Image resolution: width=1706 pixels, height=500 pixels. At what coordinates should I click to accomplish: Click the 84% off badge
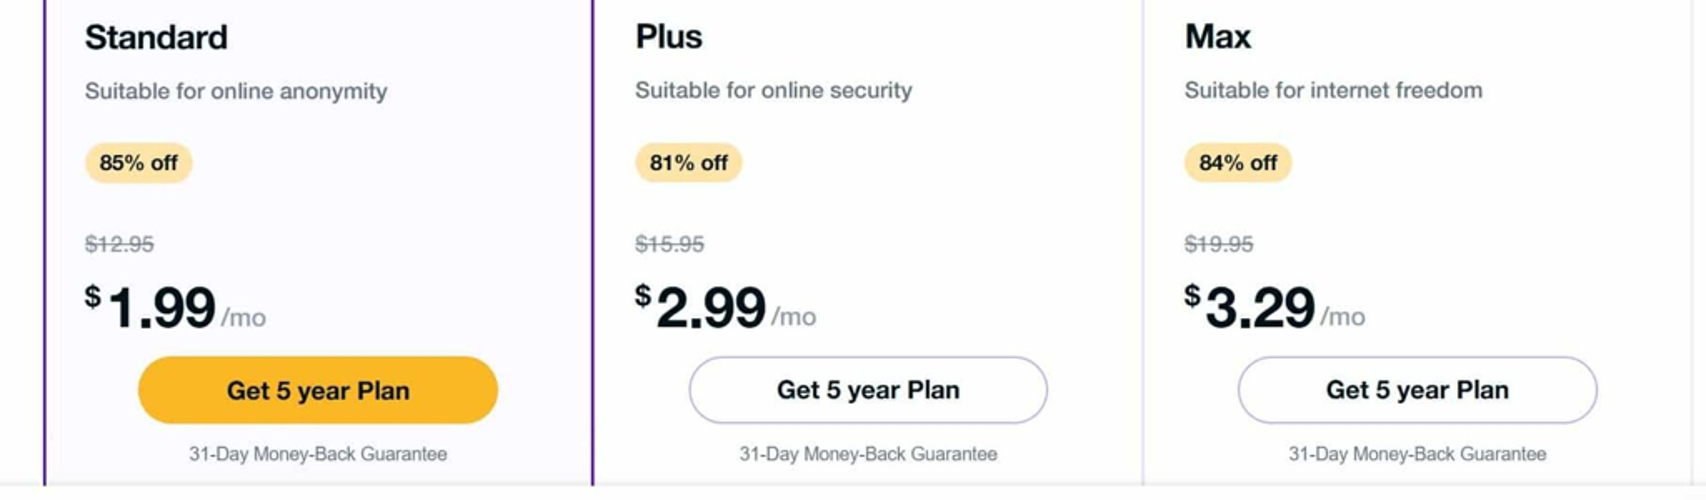1237,163
